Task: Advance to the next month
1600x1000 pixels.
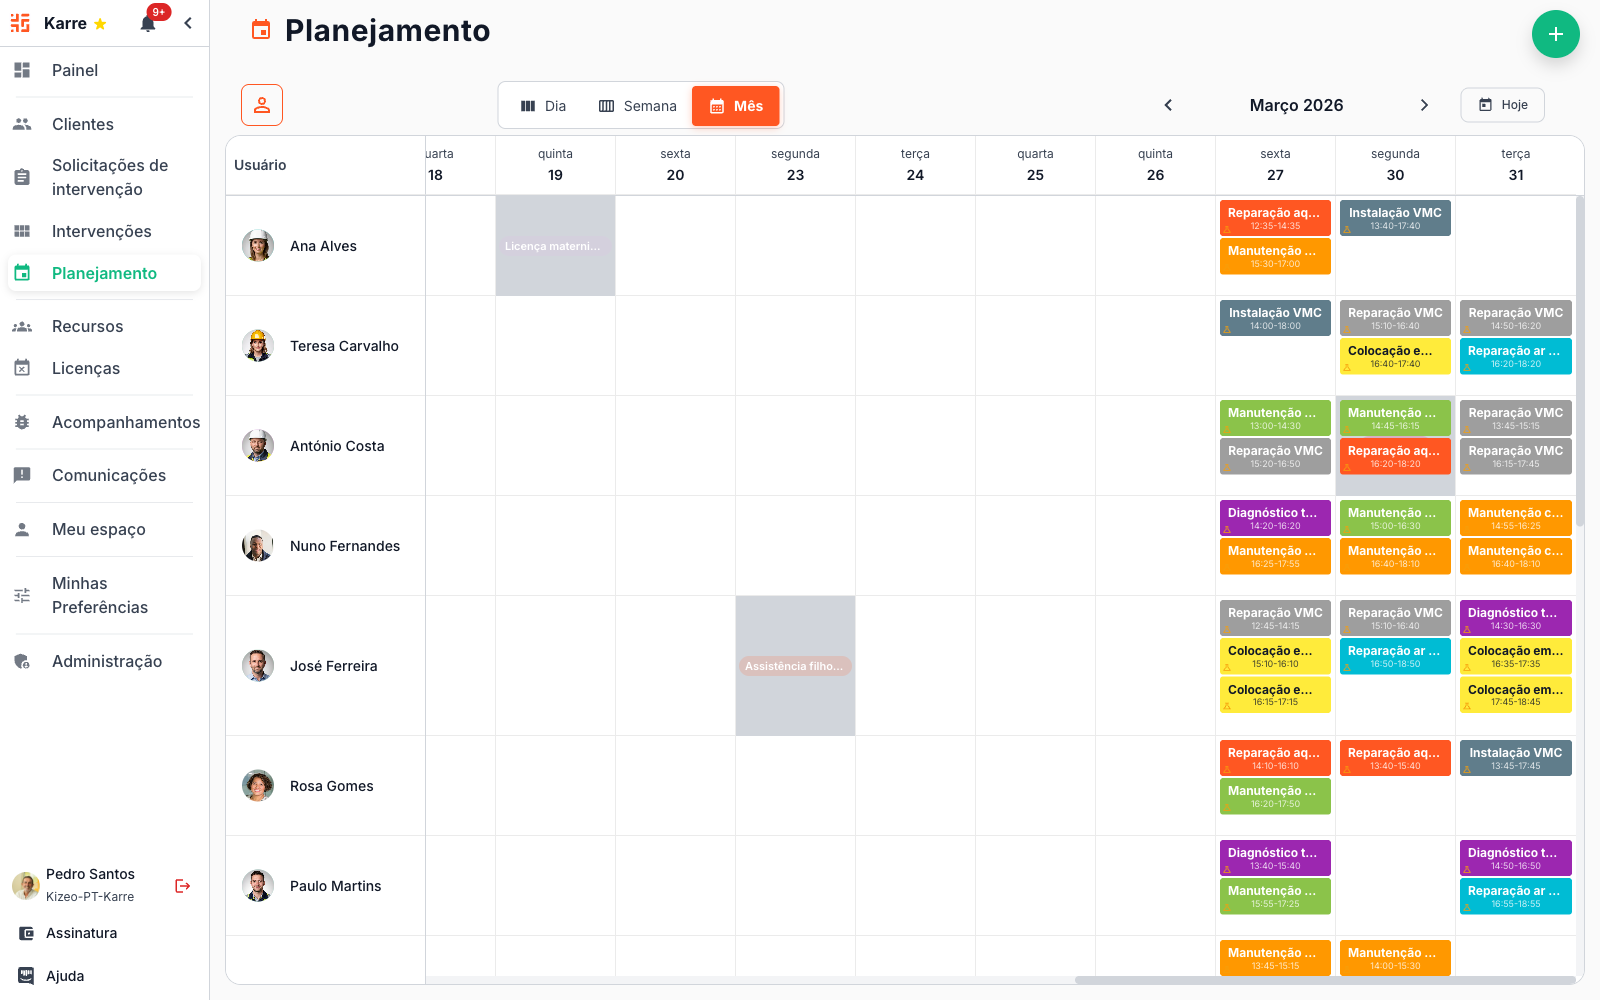Action: pos(1424,105)
